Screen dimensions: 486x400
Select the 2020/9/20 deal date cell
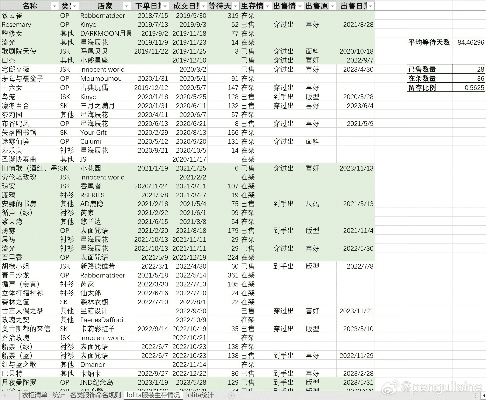(x=189, y=141)
